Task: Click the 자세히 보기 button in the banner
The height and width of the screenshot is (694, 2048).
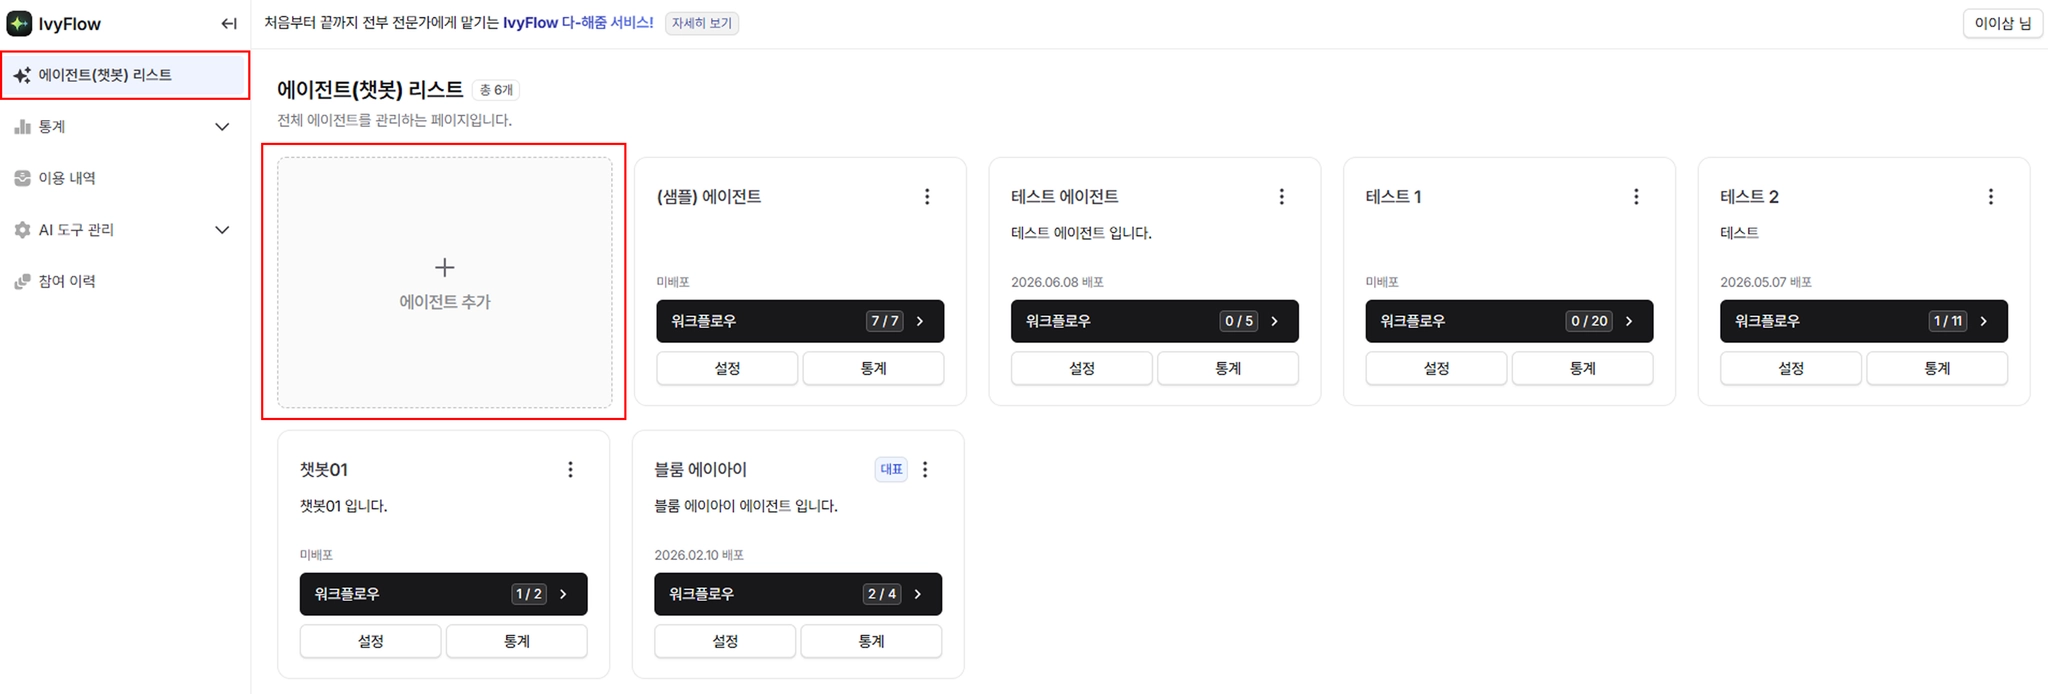Action: point(702,23)
